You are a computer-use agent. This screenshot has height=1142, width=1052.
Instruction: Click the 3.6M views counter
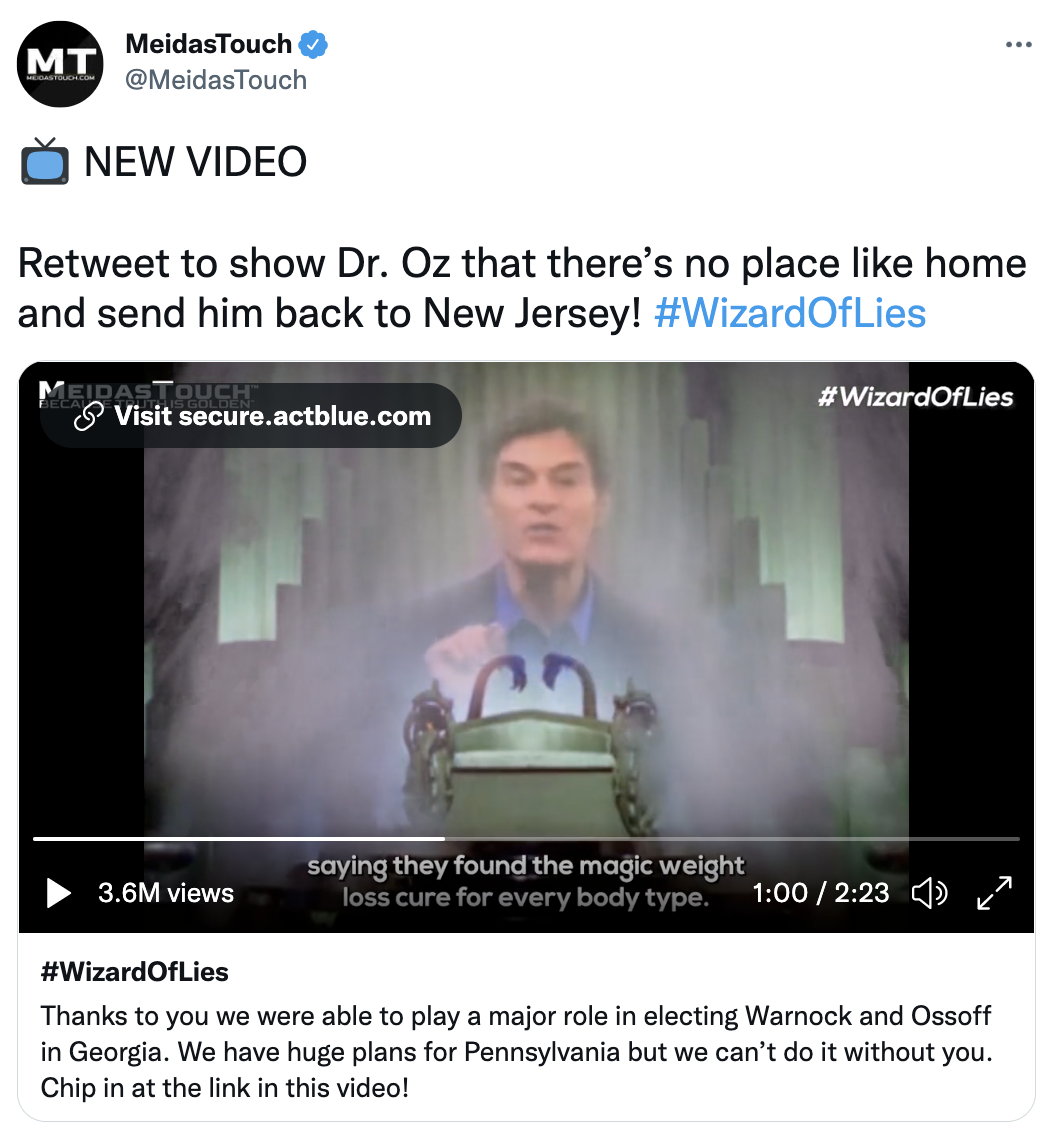[166, 893]
